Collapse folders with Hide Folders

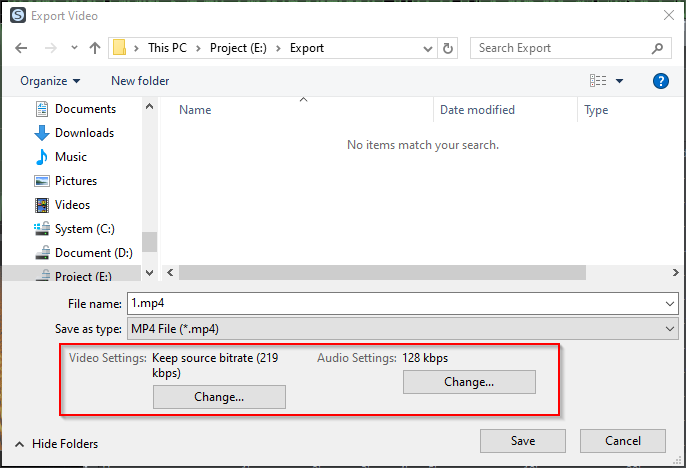coord(56,444)
